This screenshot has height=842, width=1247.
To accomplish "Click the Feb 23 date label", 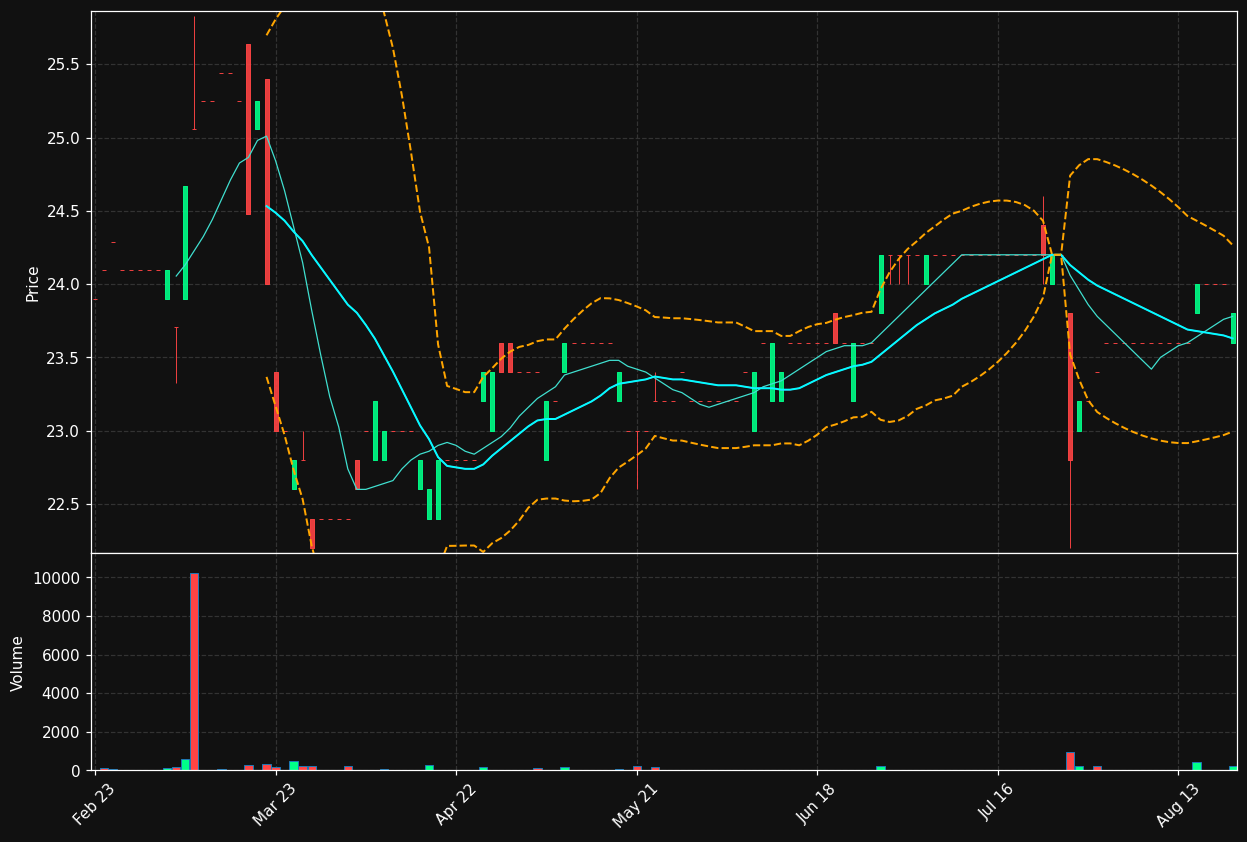I will [93, 804].
